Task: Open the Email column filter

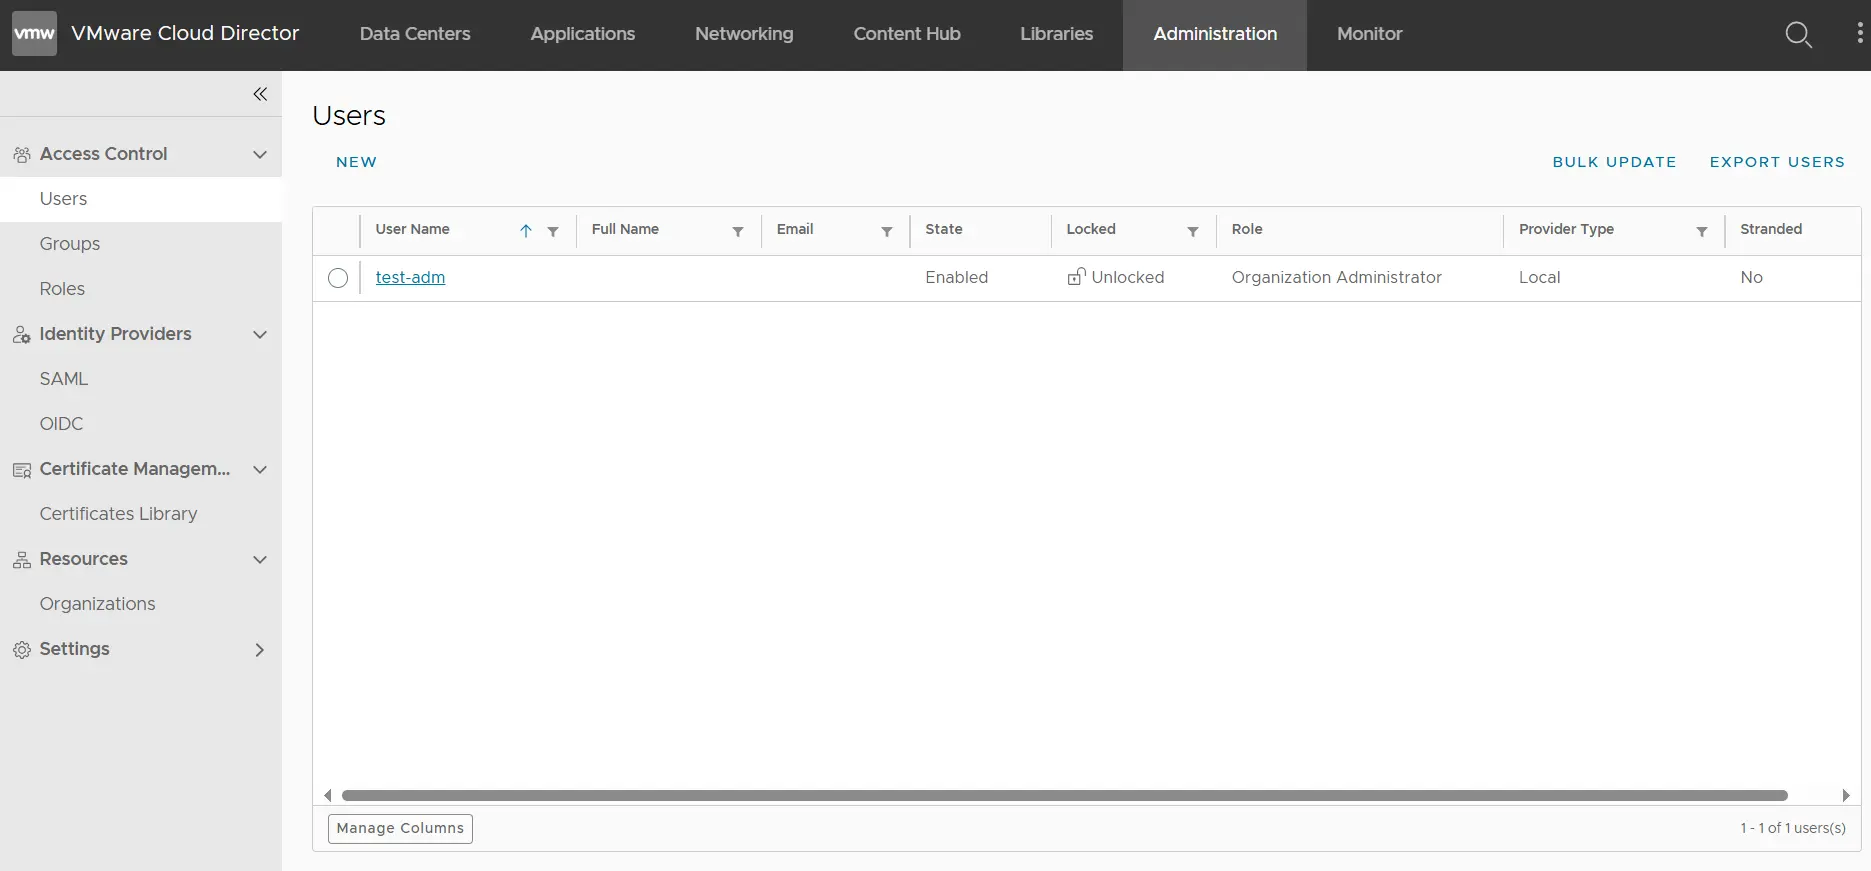Action: coord(887,231)
